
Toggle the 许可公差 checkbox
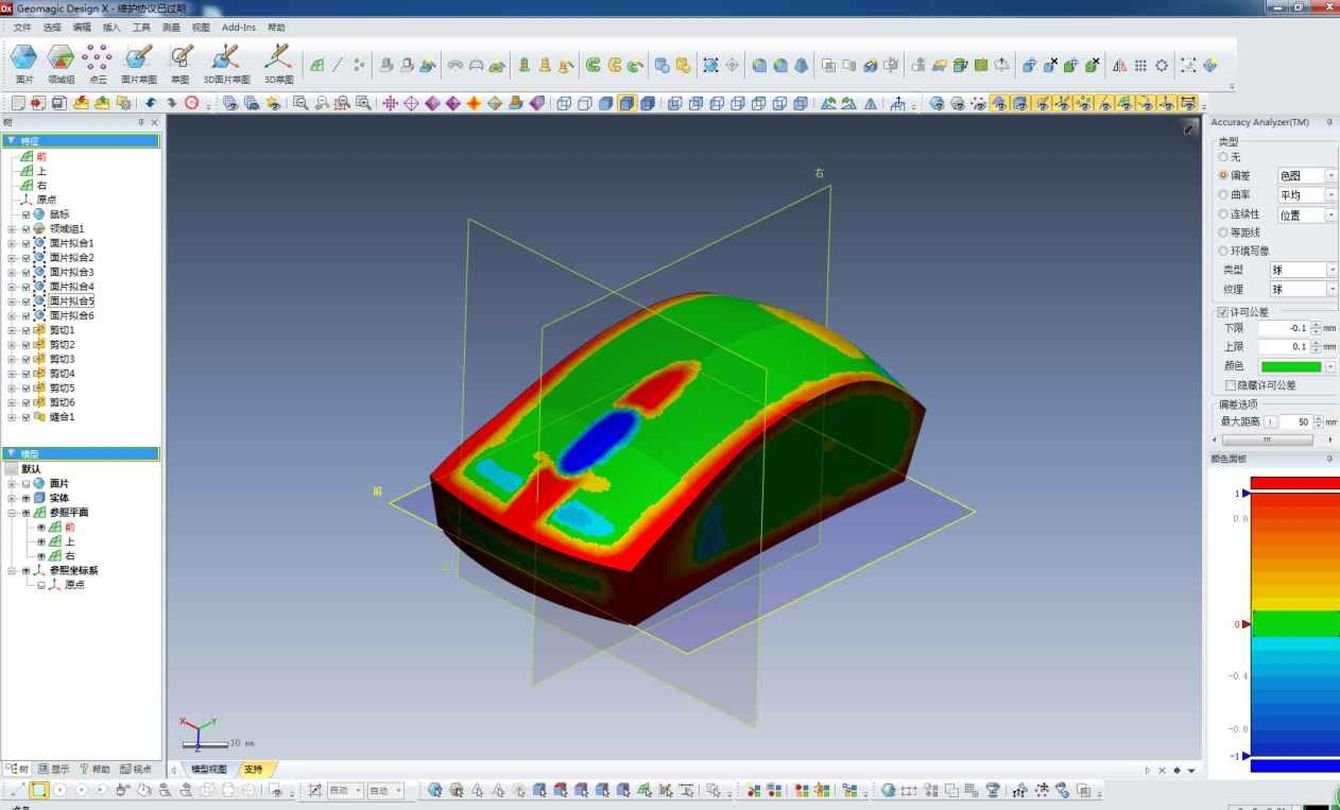click(1222, 312)
